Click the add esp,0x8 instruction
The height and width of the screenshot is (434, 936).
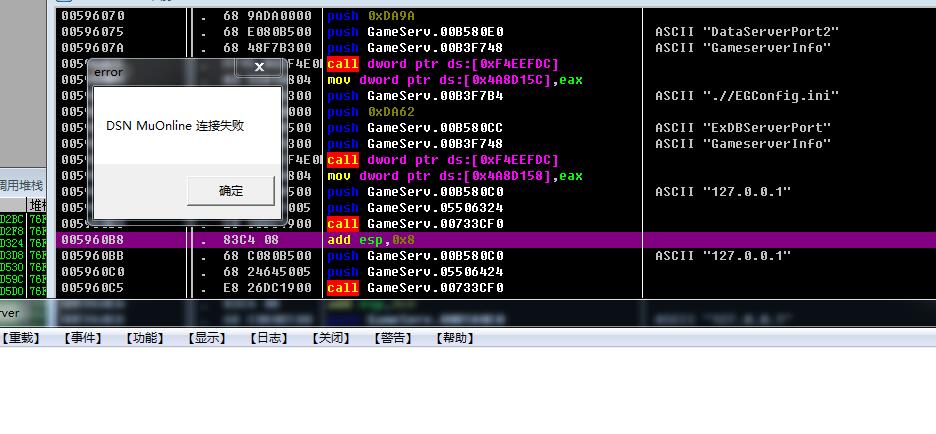[371, 240]
